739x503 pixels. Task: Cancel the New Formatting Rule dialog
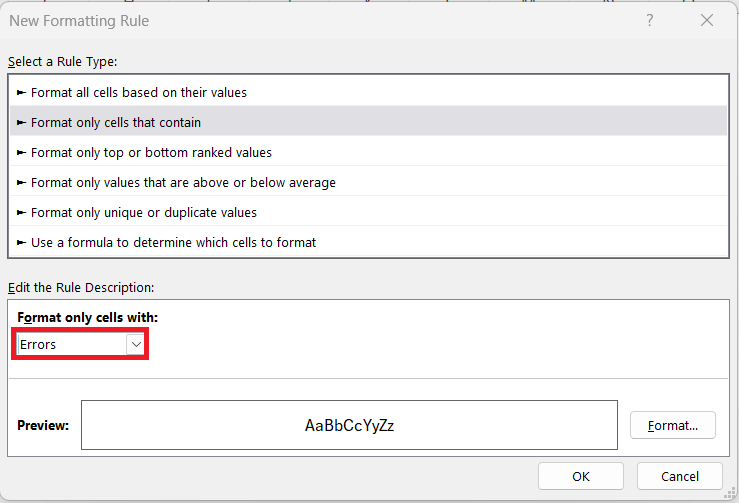coord(680,476)
